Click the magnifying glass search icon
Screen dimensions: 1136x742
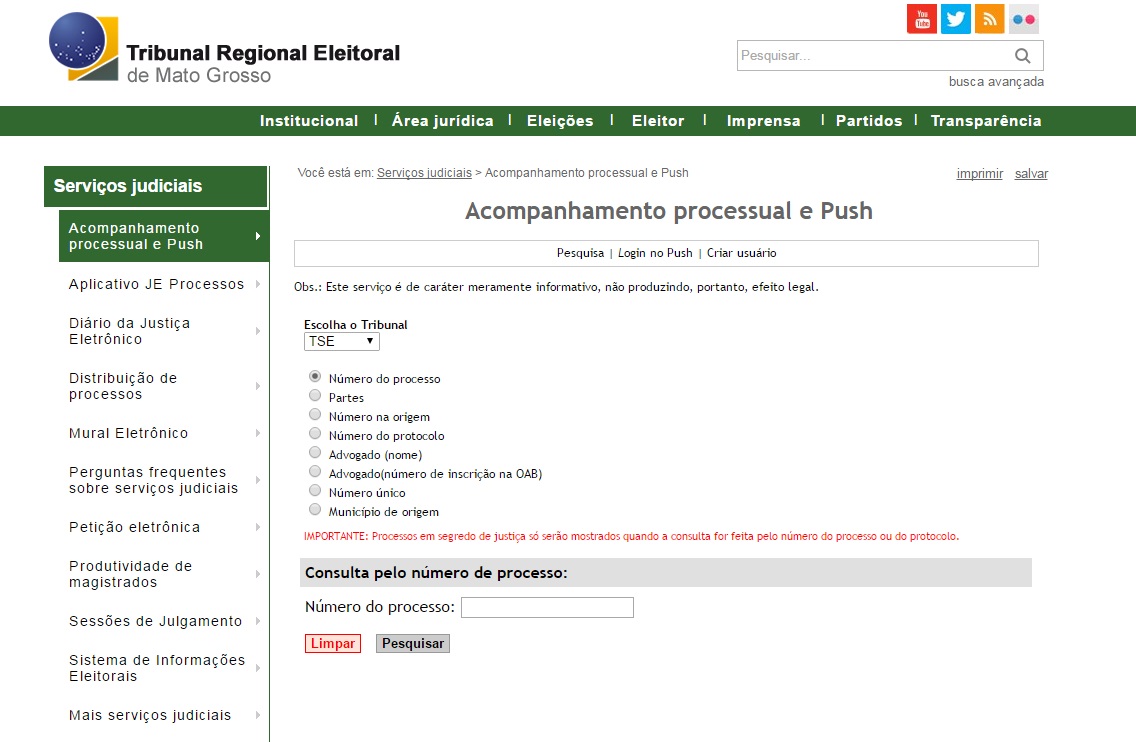pyautogui.click(x=1022, y=56)
